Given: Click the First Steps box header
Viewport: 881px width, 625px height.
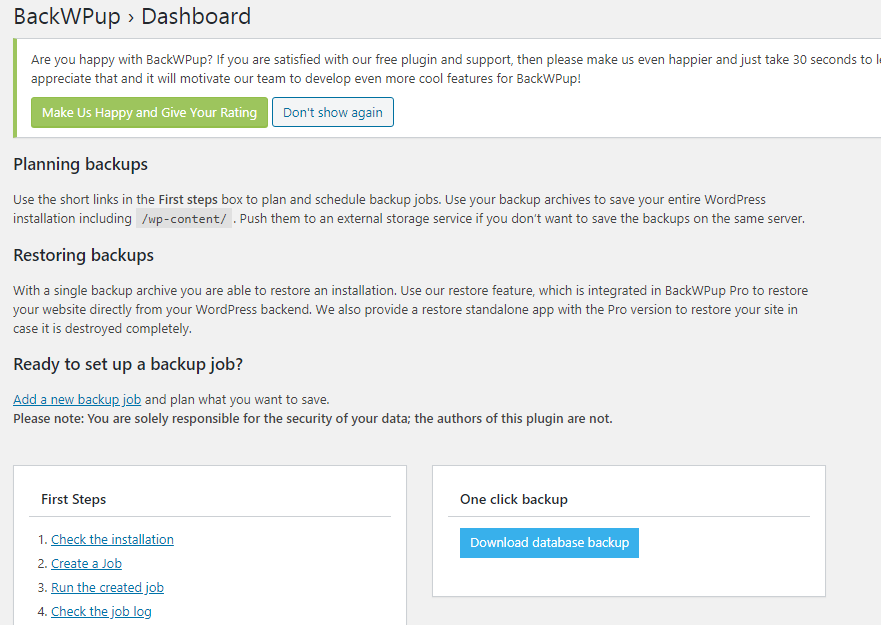Looking at the screenshot, I should click(74, 499).
